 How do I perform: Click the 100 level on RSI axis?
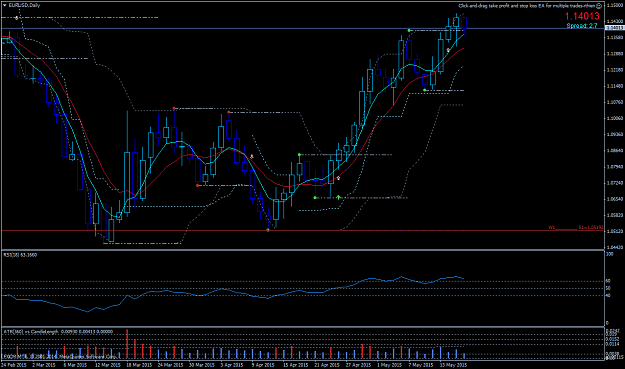pos(609,254)
